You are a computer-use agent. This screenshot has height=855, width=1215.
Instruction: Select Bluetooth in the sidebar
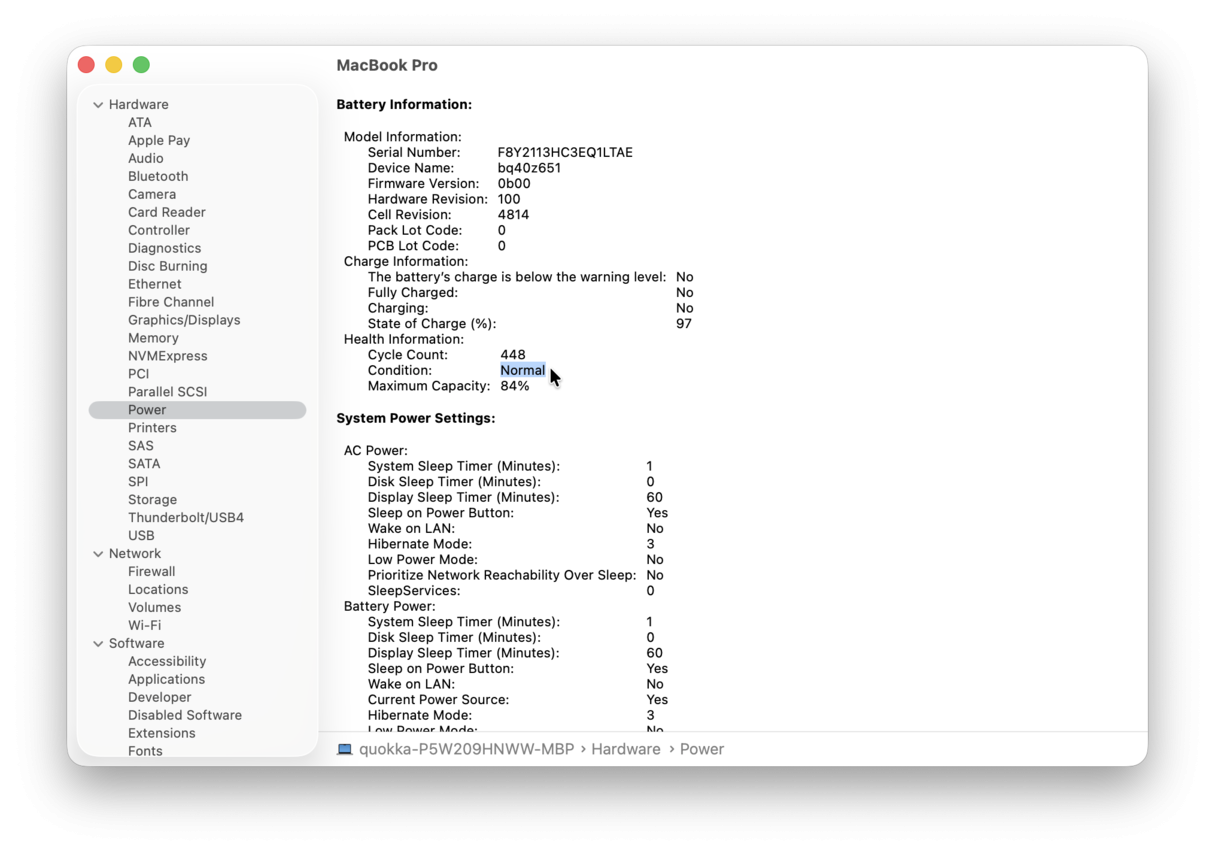[x=158, y=176]
